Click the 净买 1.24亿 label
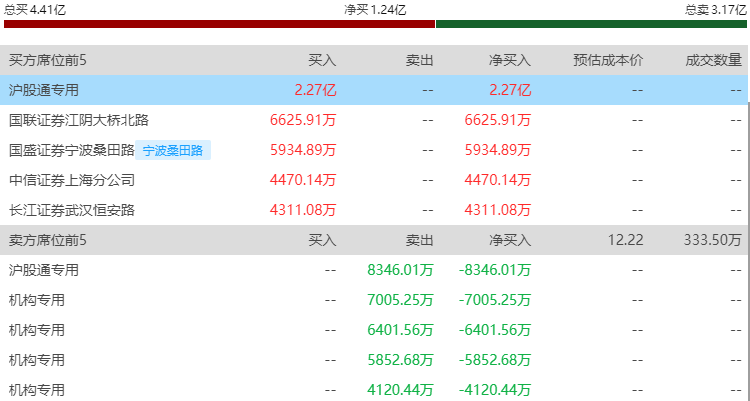Viewport: 750px width, 401px height. click(x=375, y=10)
